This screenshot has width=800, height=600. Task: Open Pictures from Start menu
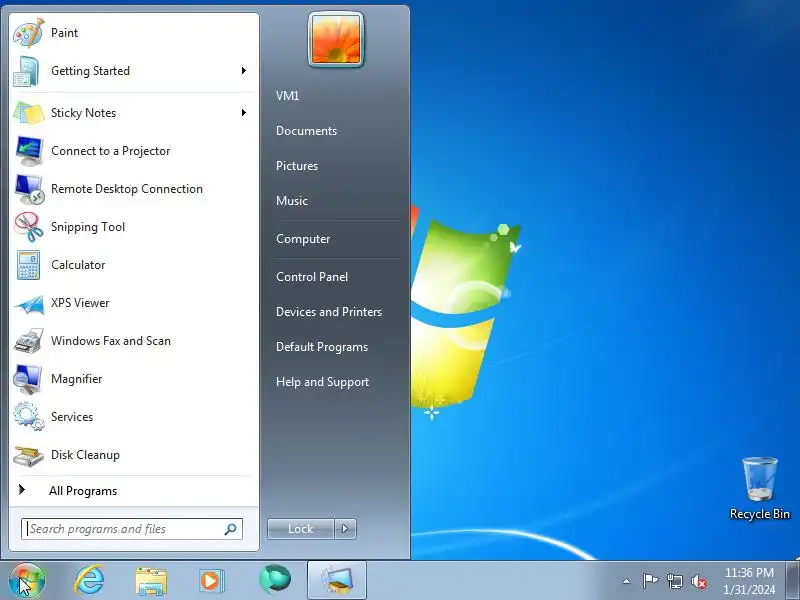click(297, 166)
